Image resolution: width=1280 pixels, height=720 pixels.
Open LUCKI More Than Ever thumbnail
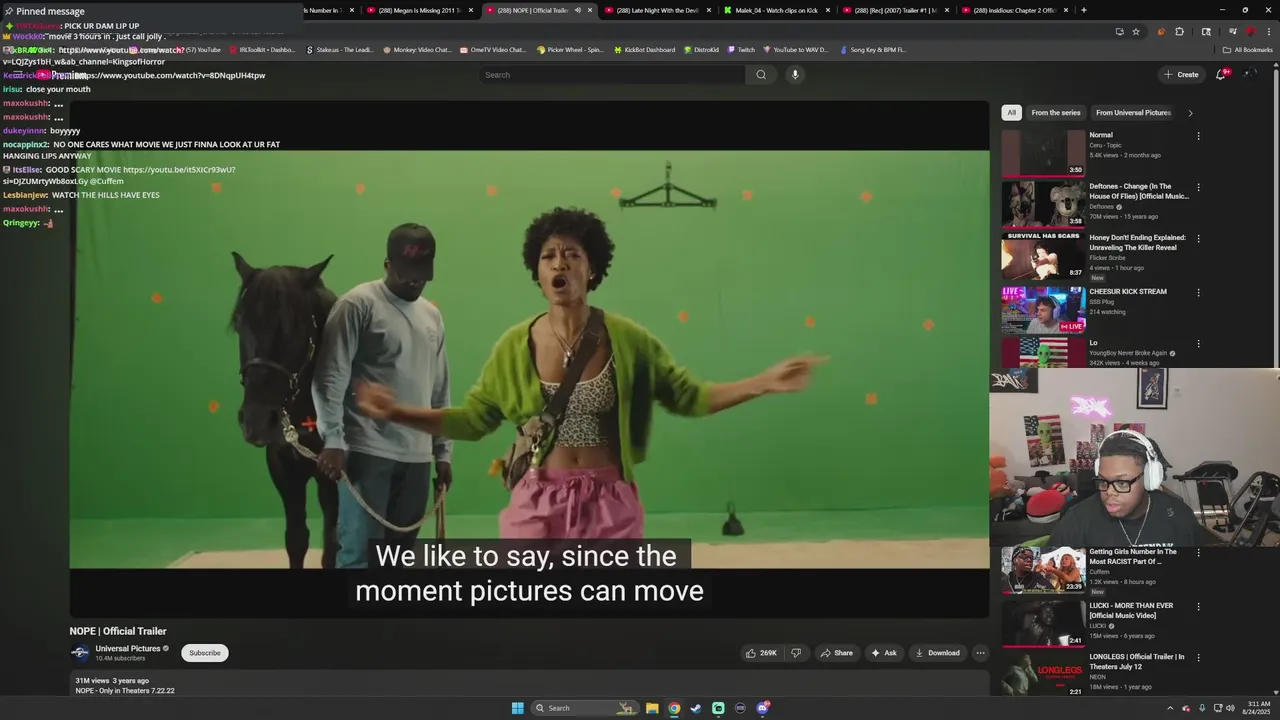(x=1043, y=623)
